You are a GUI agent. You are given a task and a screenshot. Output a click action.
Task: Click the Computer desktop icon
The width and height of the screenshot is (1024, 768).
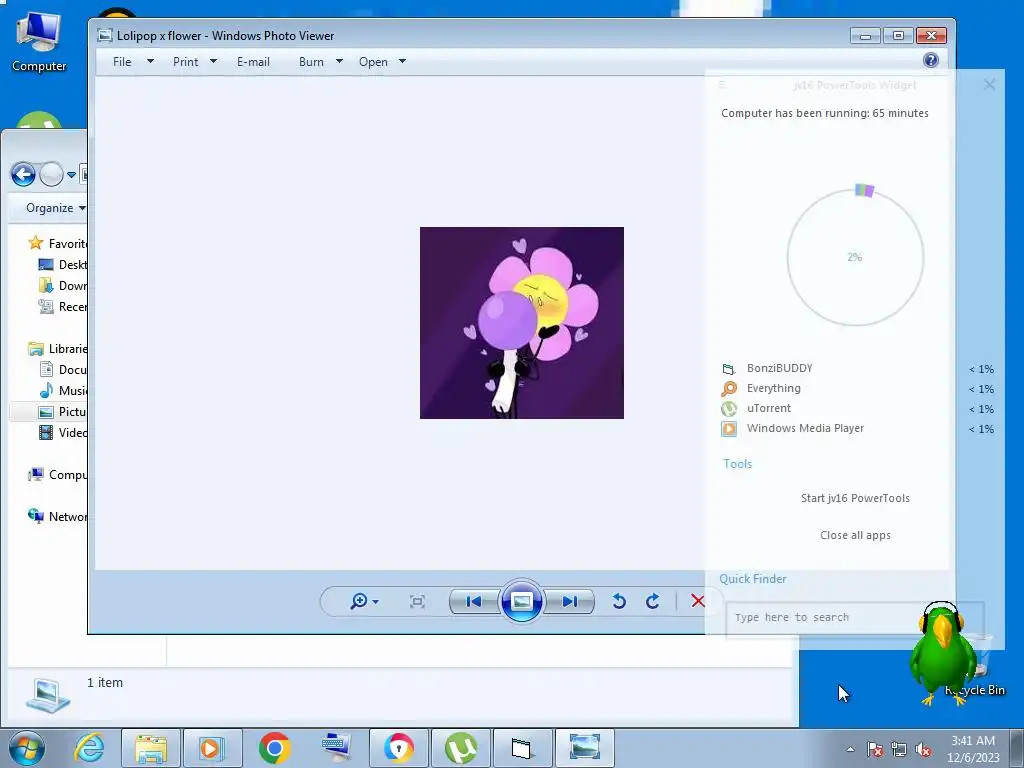pyautogui.click(x=39, y=42)
